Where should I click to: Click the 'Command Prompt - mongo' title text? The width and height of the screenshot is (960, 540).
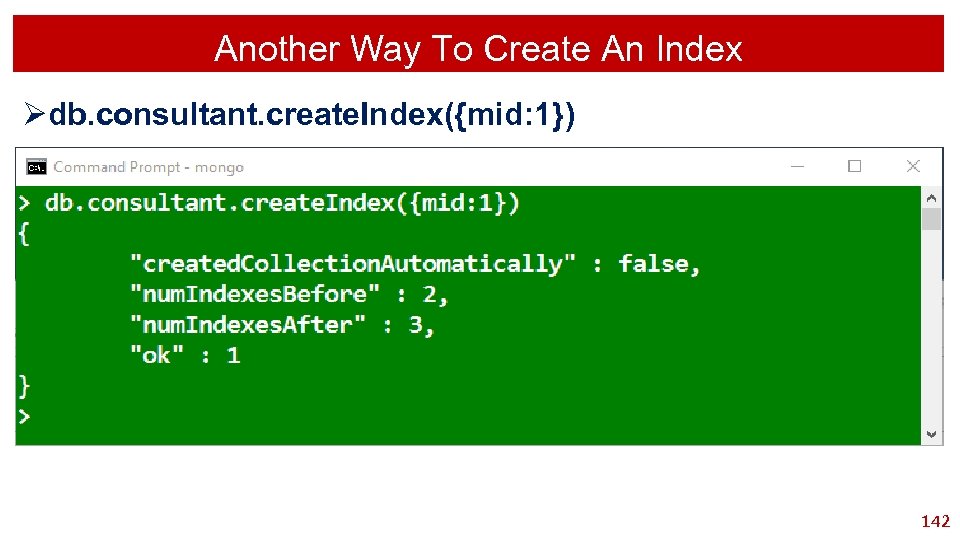tap(148, 167)
